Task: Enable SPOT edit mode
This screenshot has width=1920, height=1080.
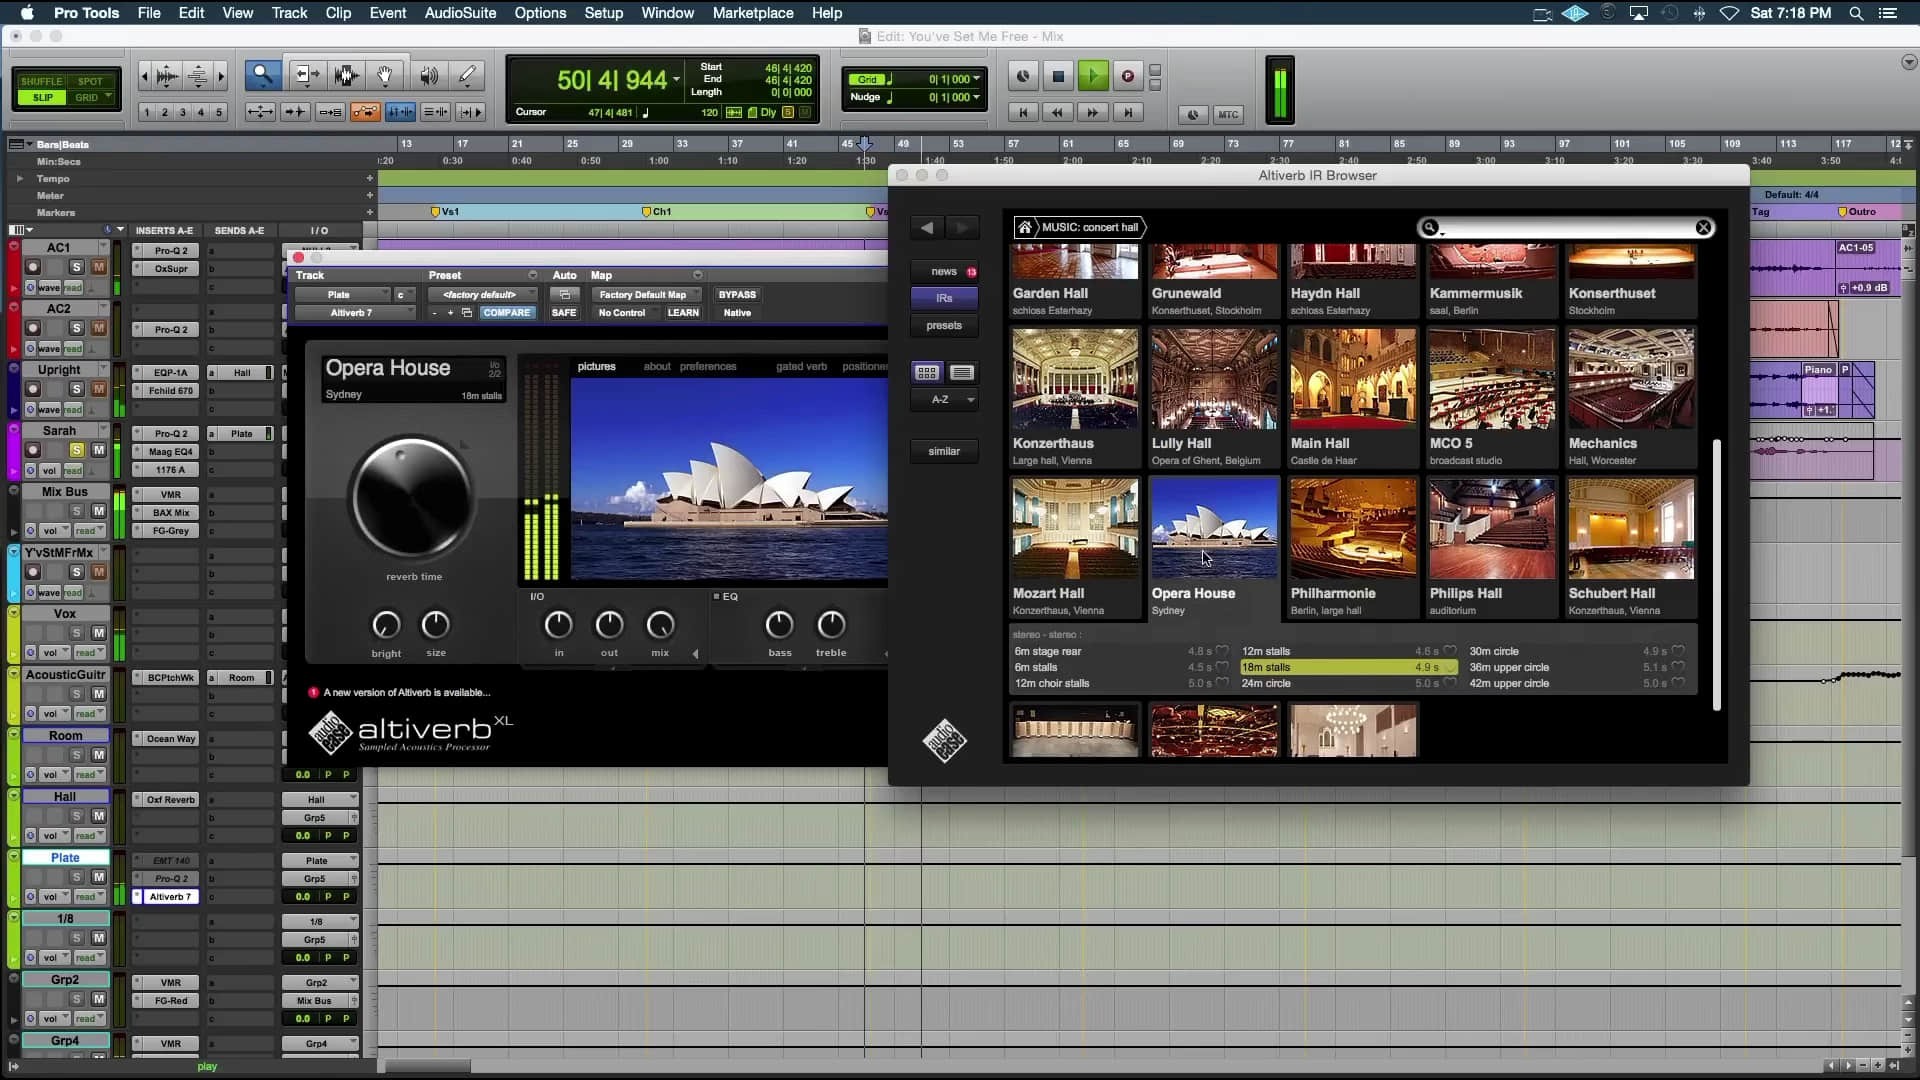Action: [90, 81]
